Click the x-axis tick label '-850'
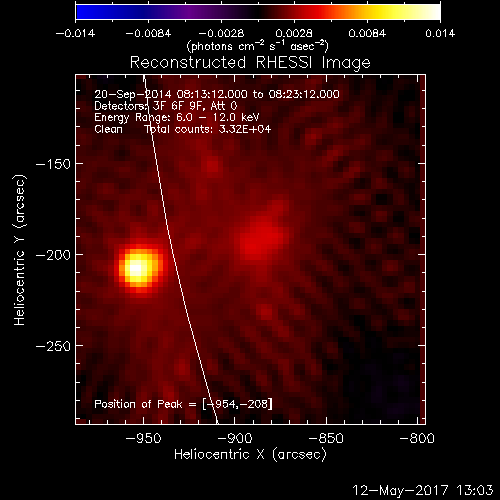This screenshot has width=500, height=500. pyautogui.click(x=326, y=438)
